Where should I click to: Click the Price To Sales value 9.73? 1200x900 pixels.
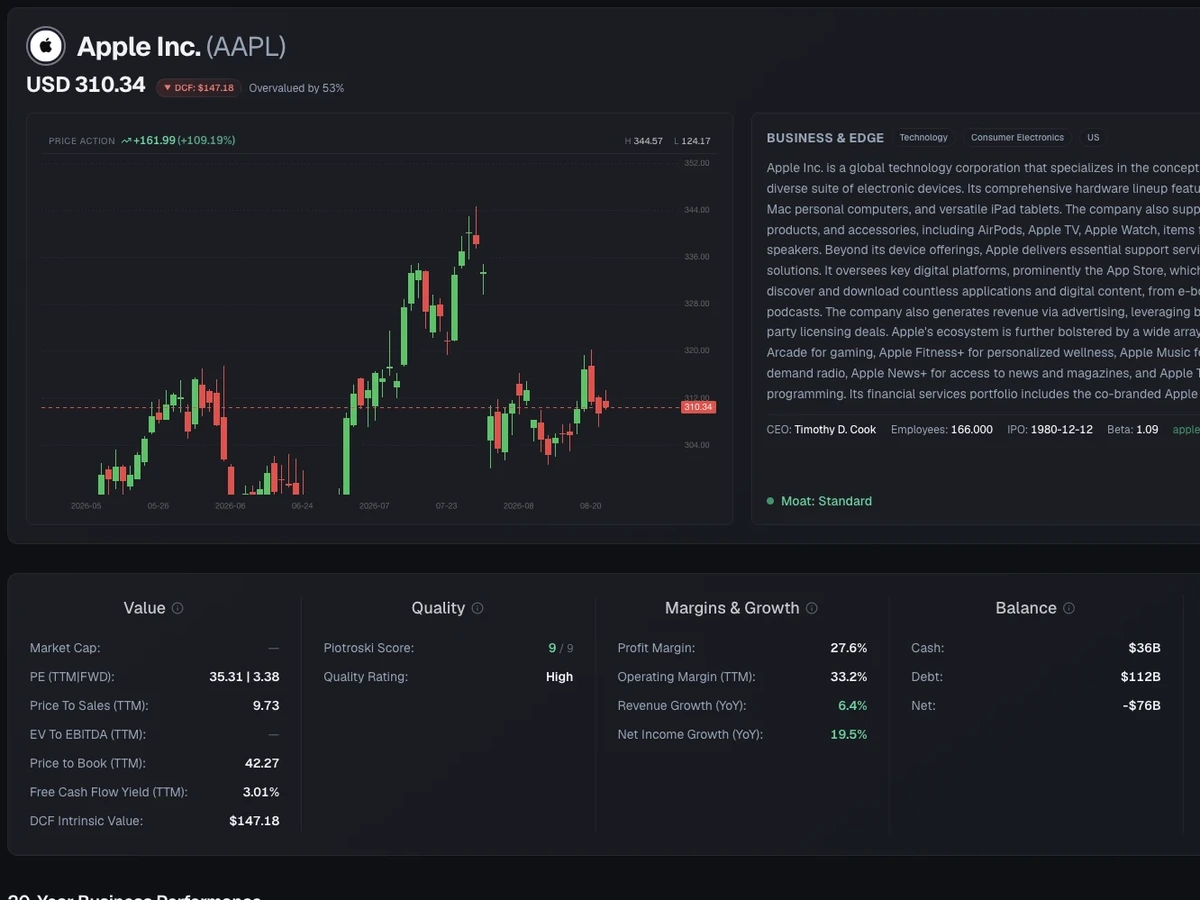[x=266, y=705]
